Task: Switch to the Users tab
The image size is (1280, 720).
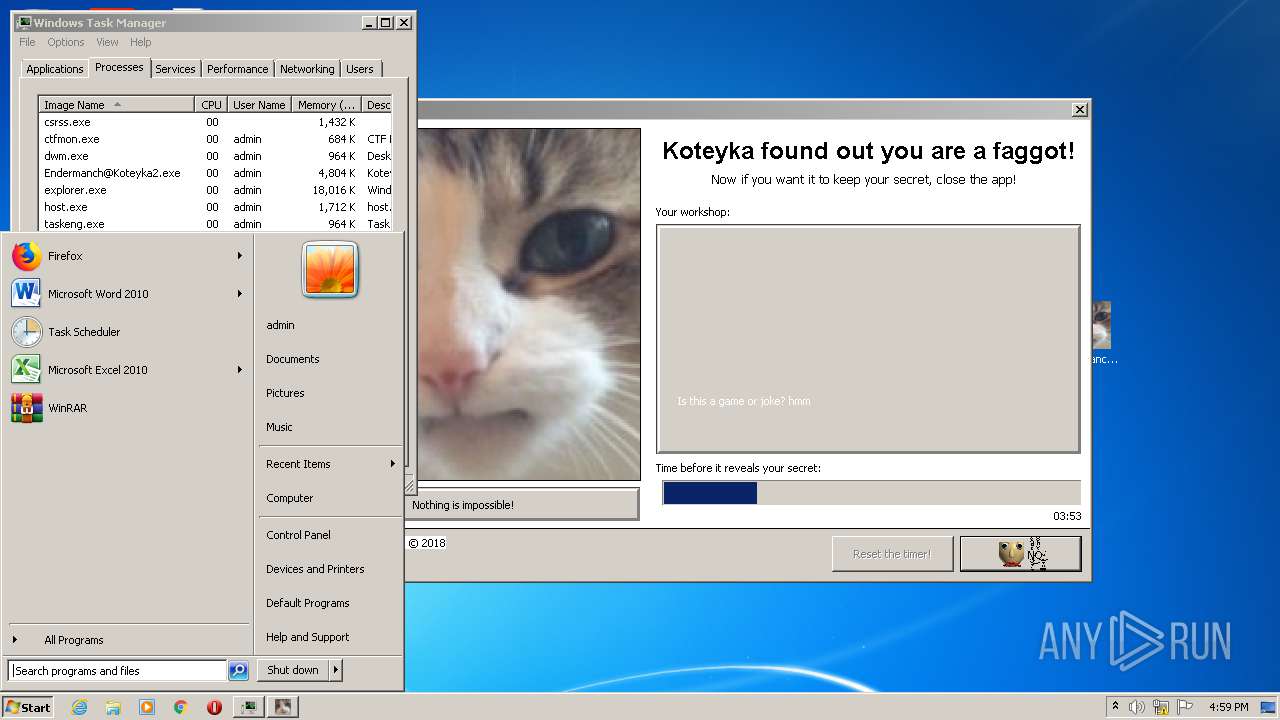Action: [x=360, y=69]
